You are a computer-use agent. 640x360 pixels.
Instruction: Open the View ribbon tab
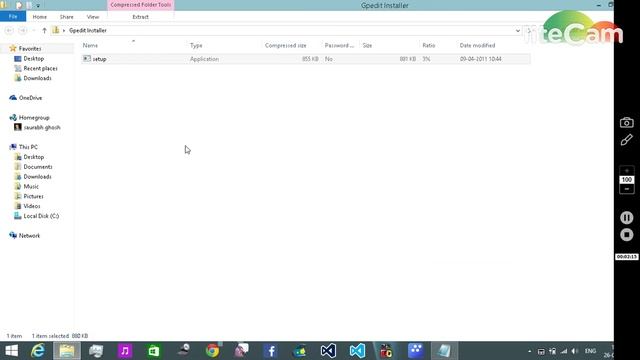pos(93,17)
